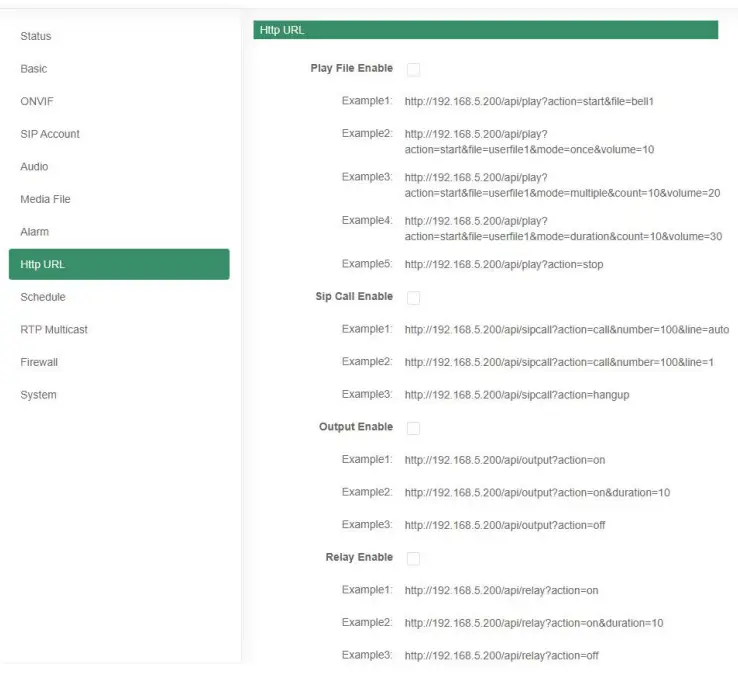Click the sipcall?action=hangup URL
Image resolution: width=738 pixels, height=681 pixels.
(517, 395)
